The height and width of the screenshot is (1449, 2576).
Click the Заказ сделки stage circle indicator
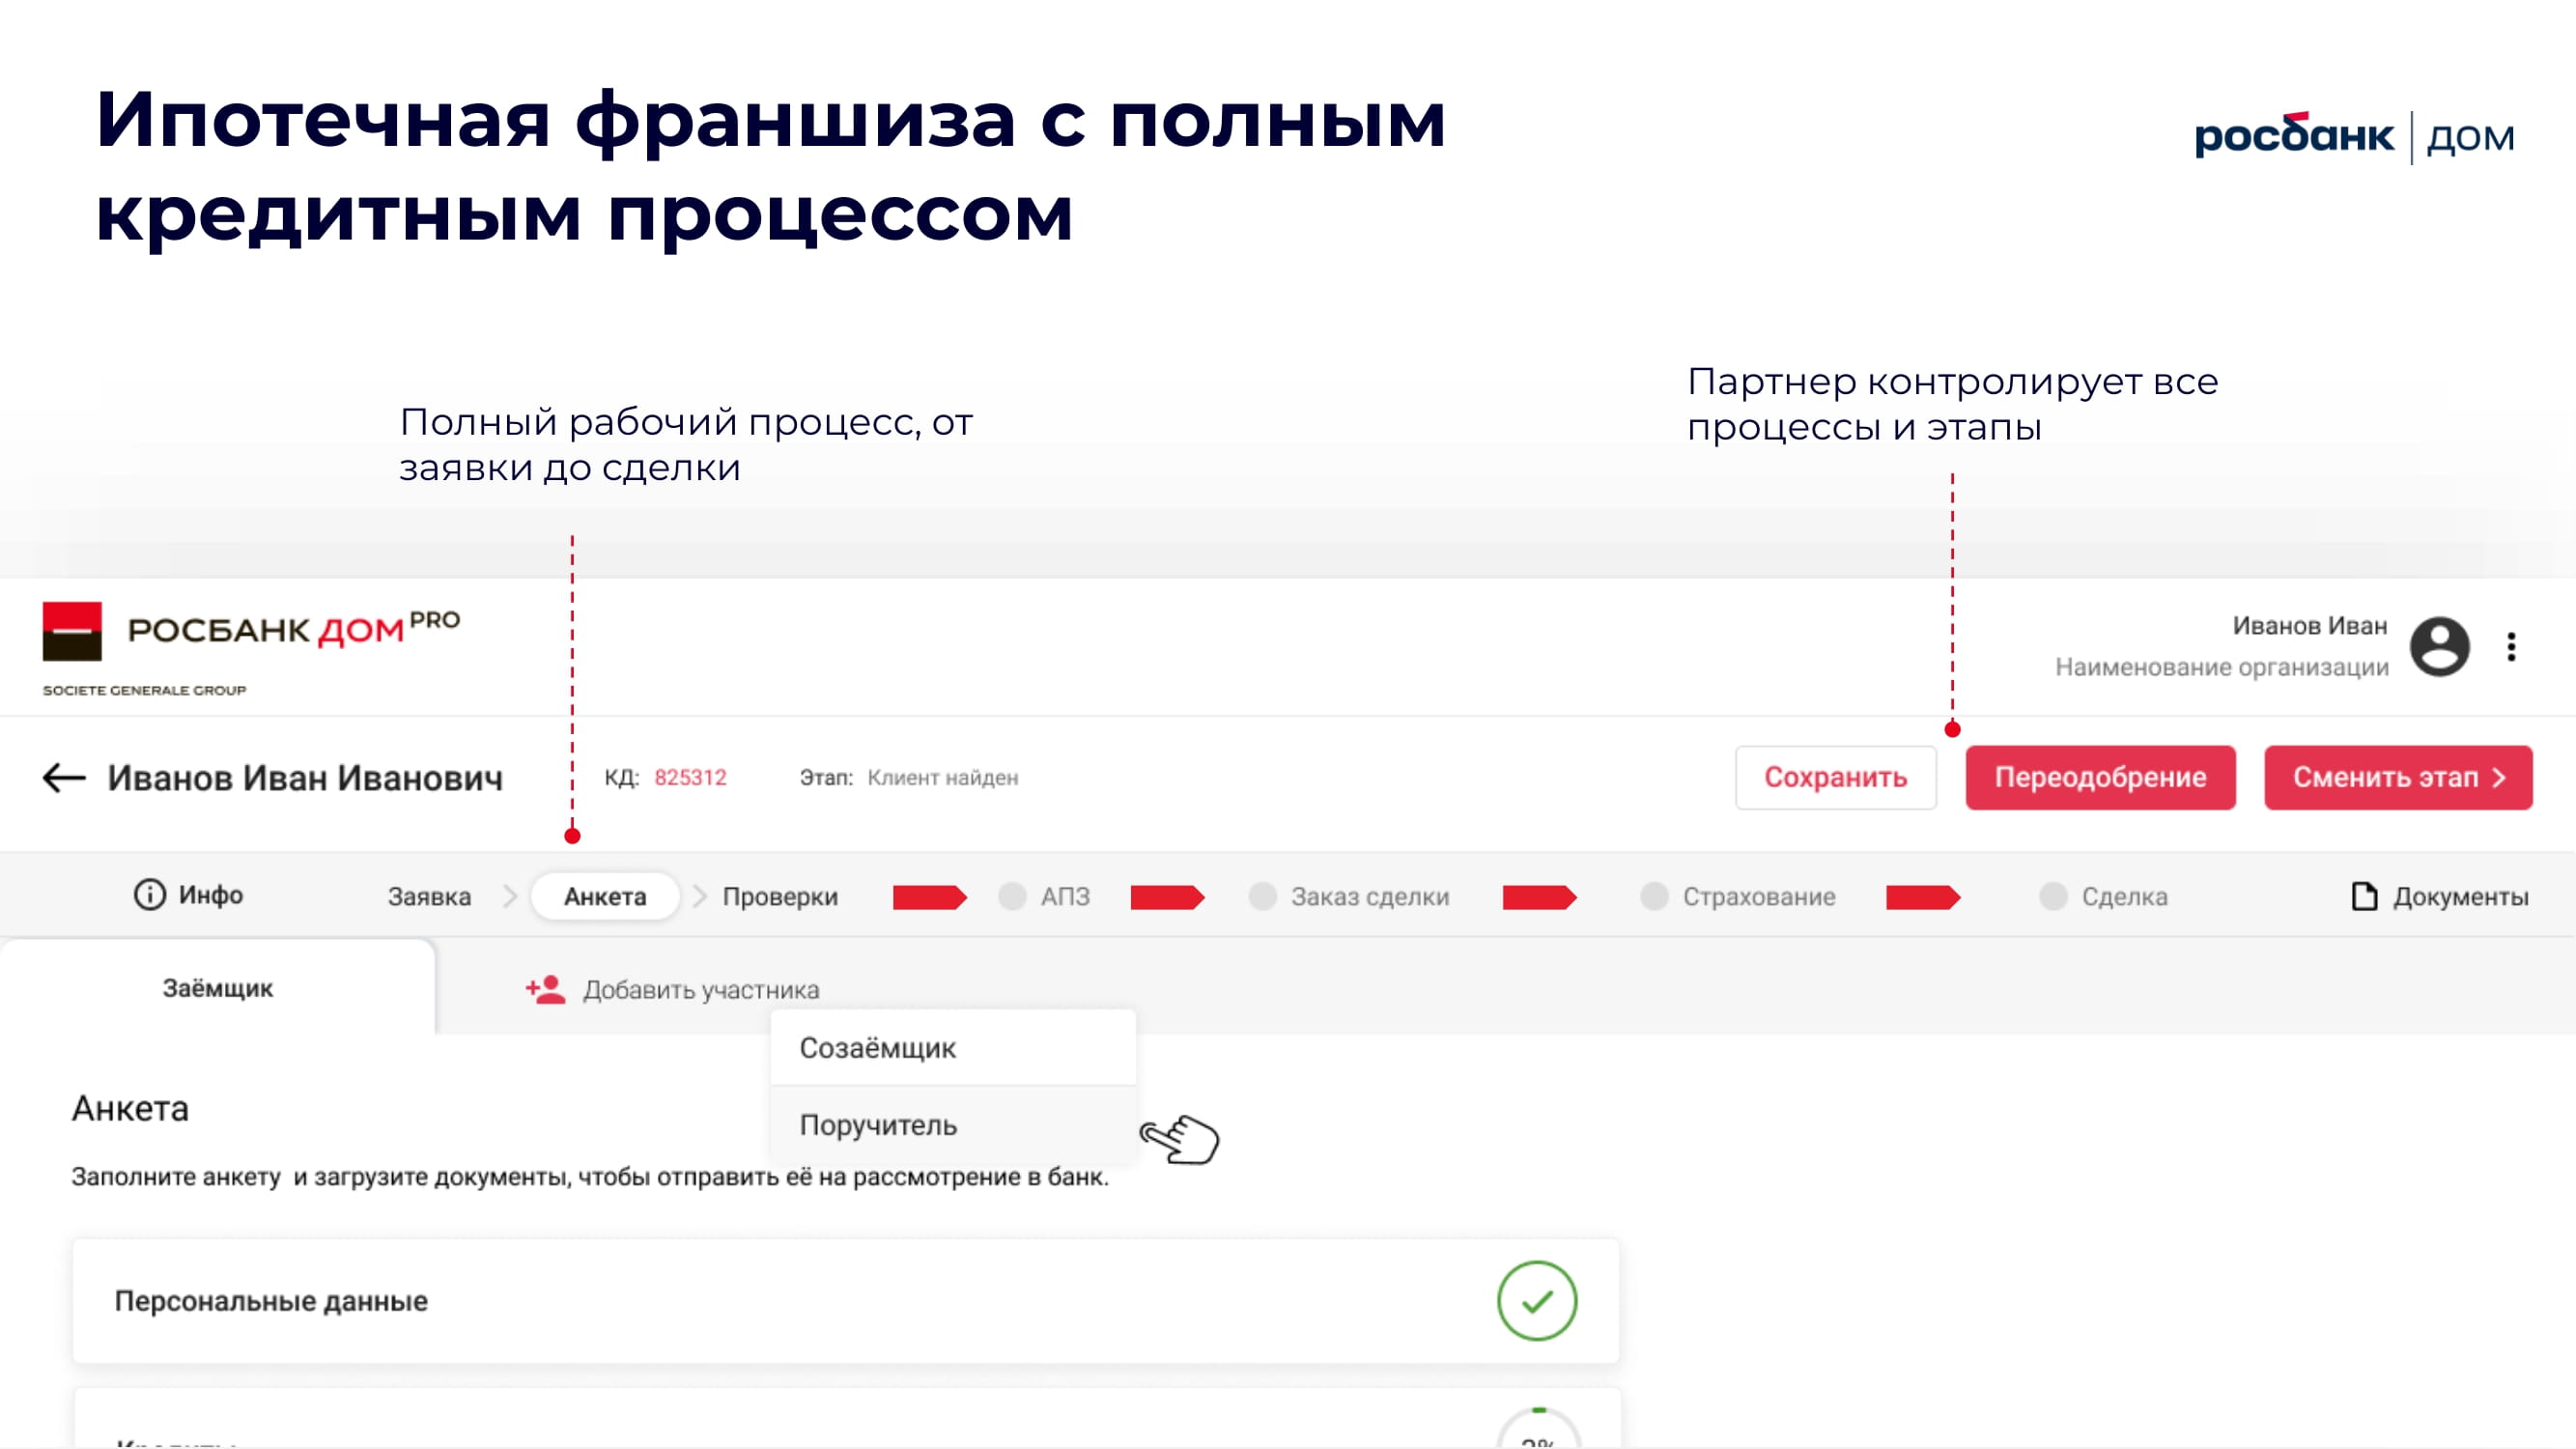click(1262, 896)
